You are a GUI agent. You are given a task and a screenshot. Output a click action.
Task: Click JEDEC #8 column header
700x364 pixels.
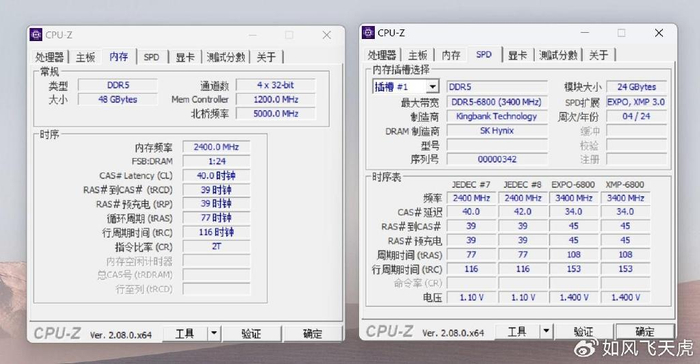[522, 184]
